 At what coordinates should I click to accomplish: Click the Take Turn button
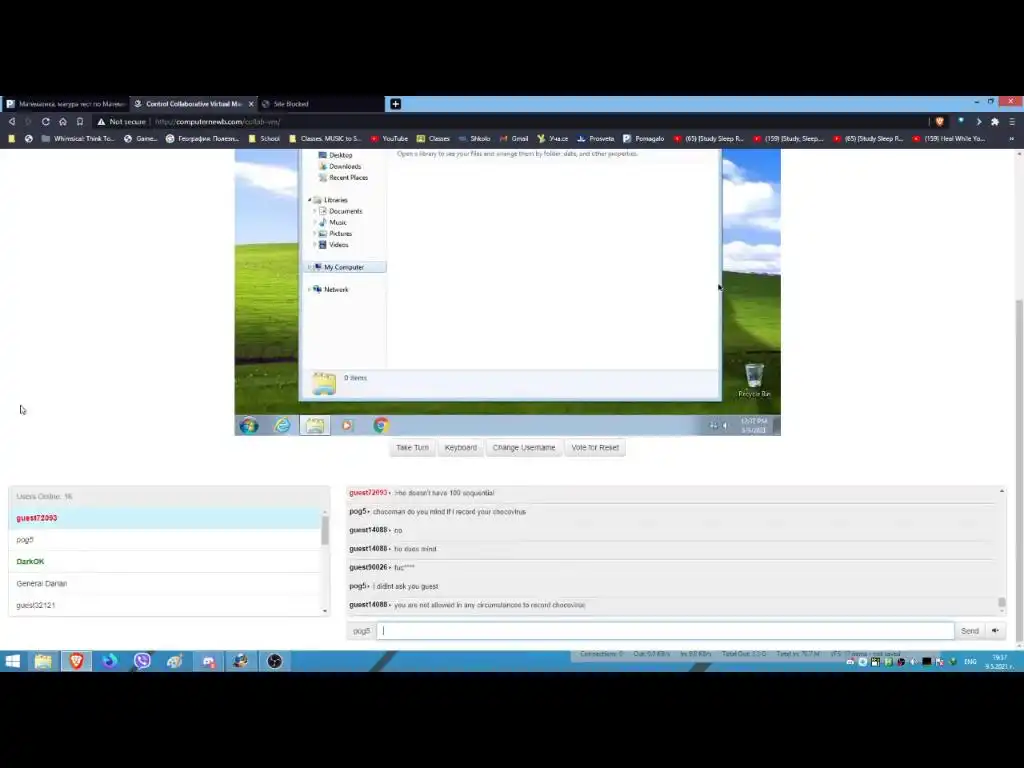click(412, 447)
